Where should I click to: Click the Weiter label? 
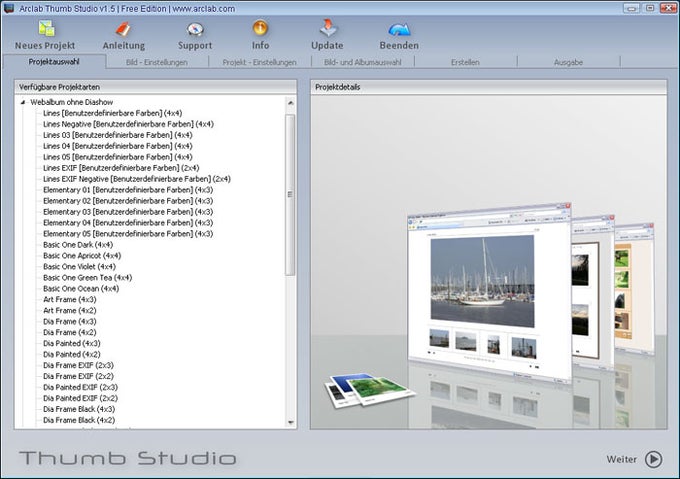point(621,459)
